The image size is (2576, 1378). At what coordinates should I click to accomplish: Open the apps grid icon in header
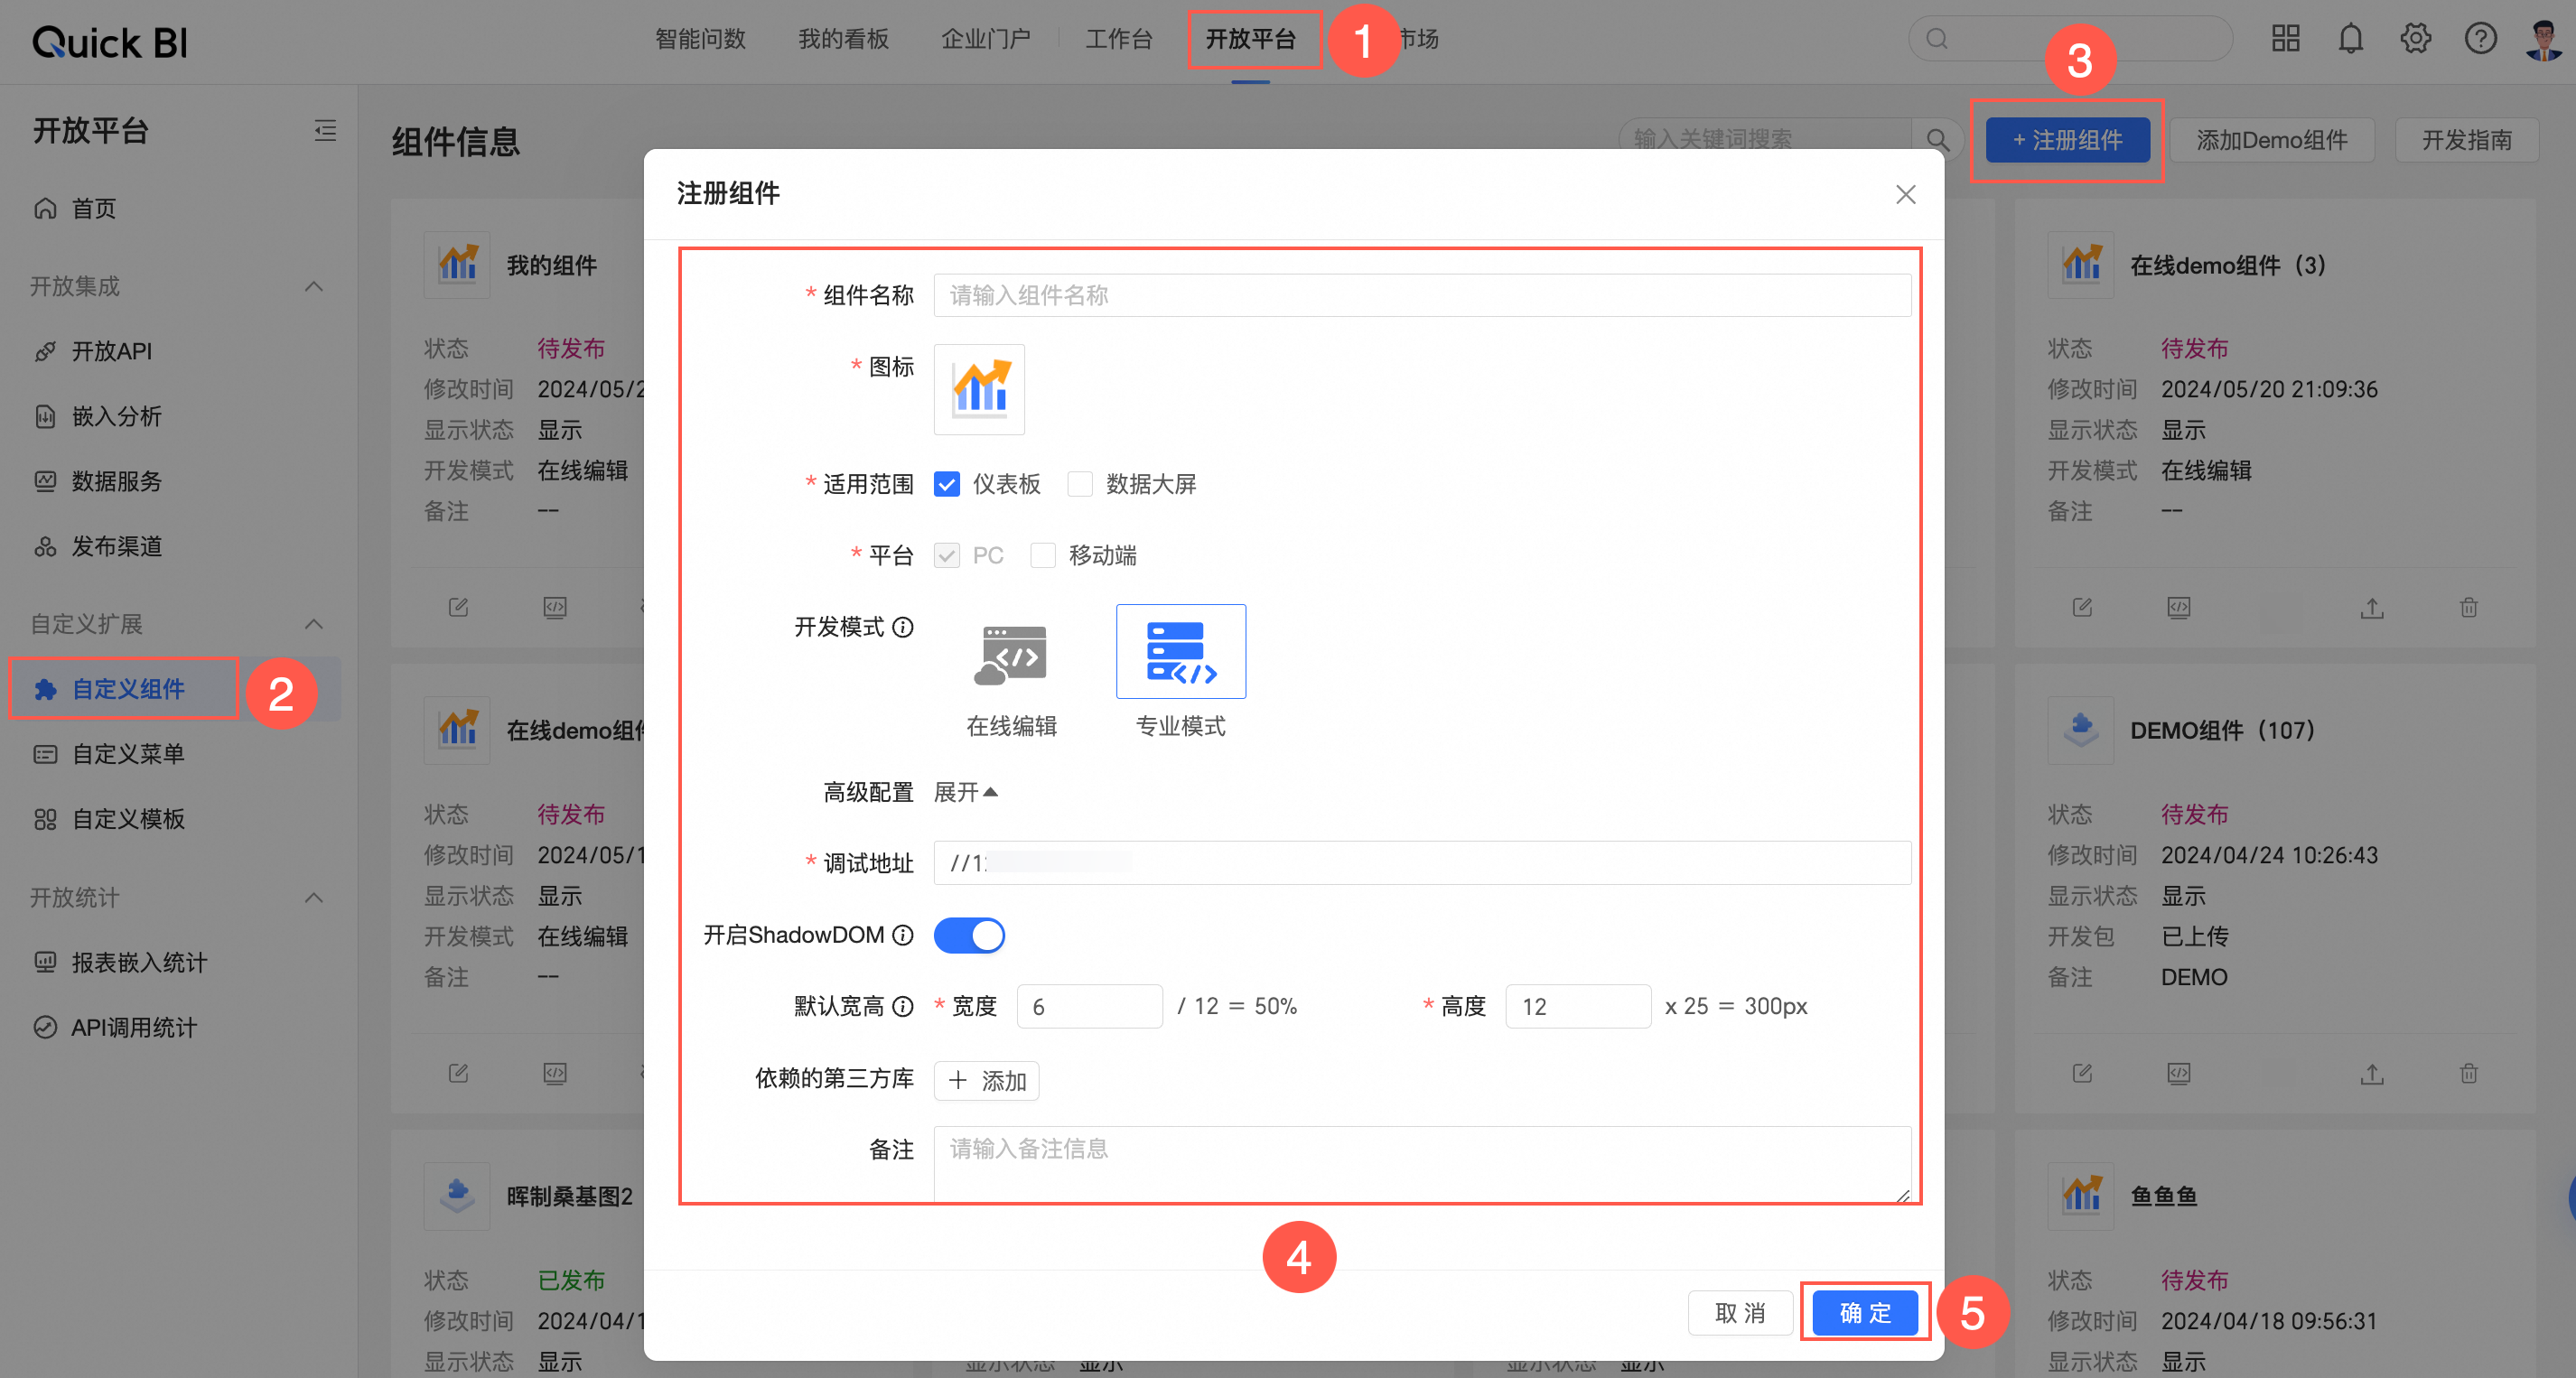[2286, 39]
